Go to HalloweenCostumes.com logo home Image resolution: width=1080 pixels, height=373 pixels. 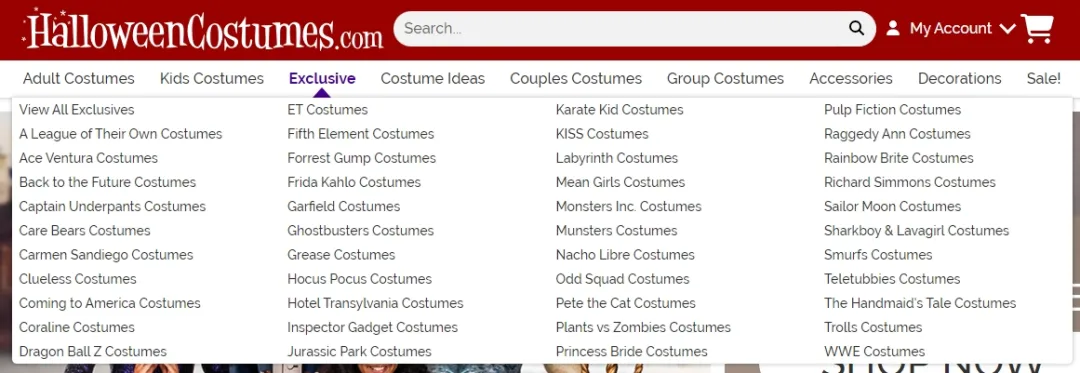[203, 30]
